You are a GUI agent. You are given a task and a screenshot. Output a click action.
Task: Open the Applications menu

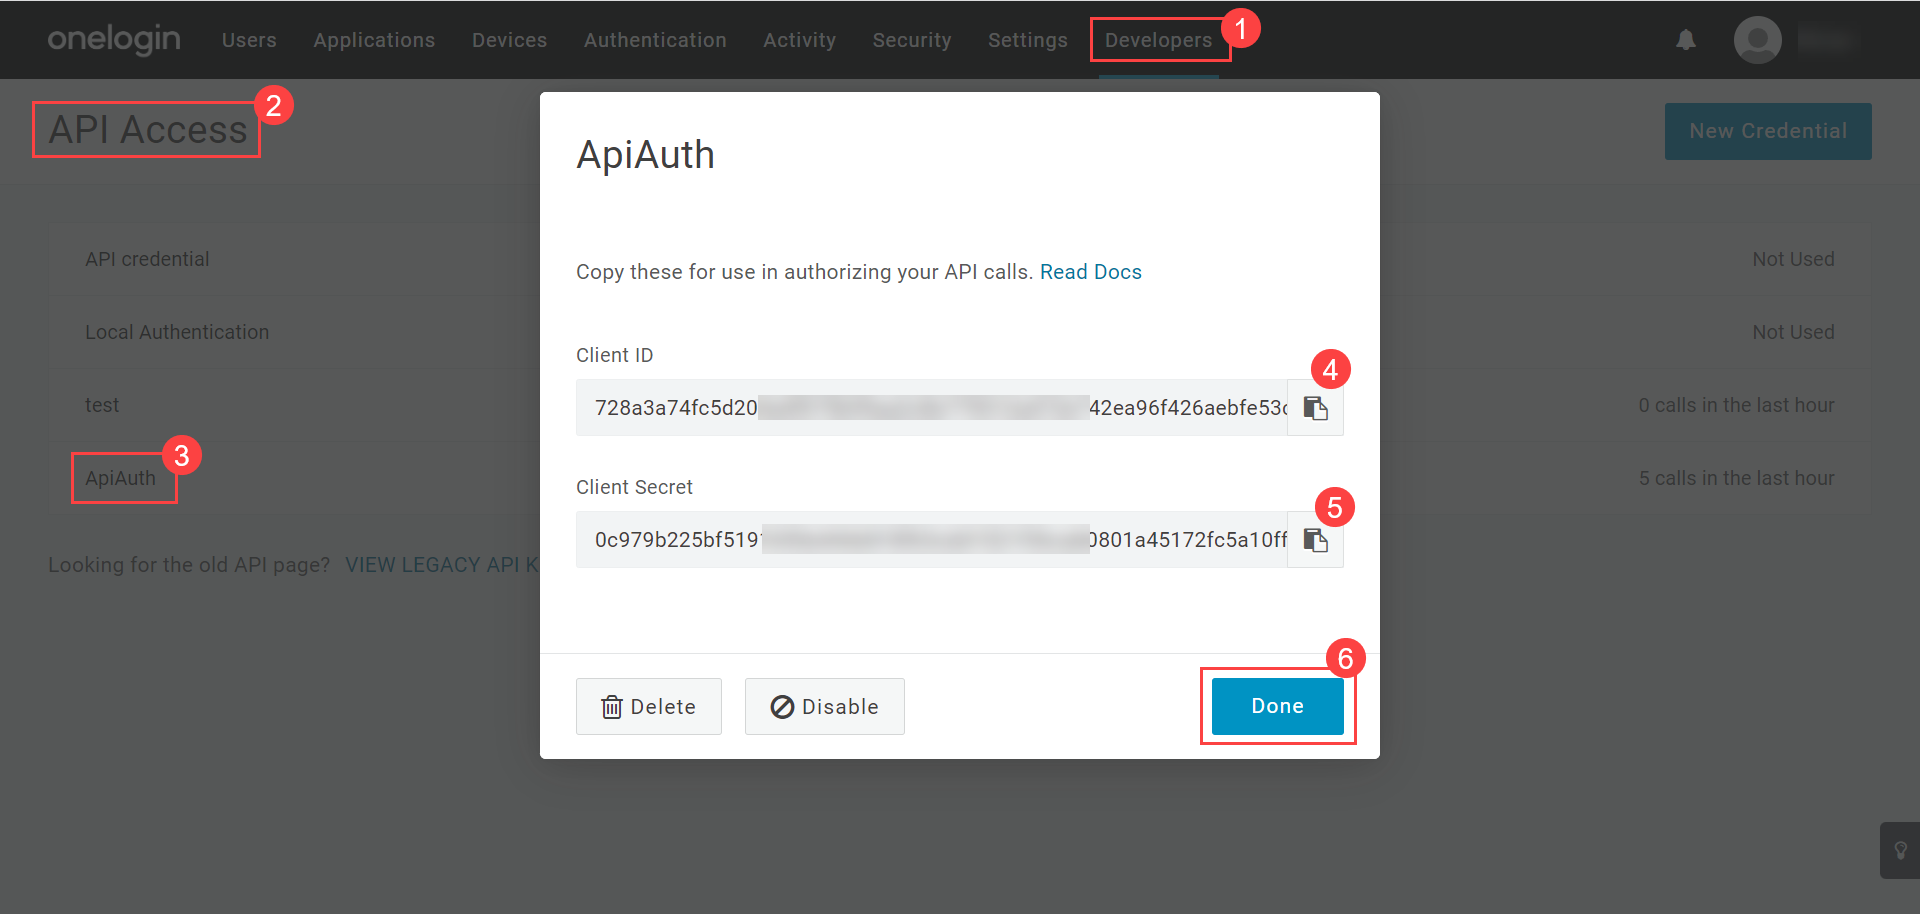click(374, 40)
